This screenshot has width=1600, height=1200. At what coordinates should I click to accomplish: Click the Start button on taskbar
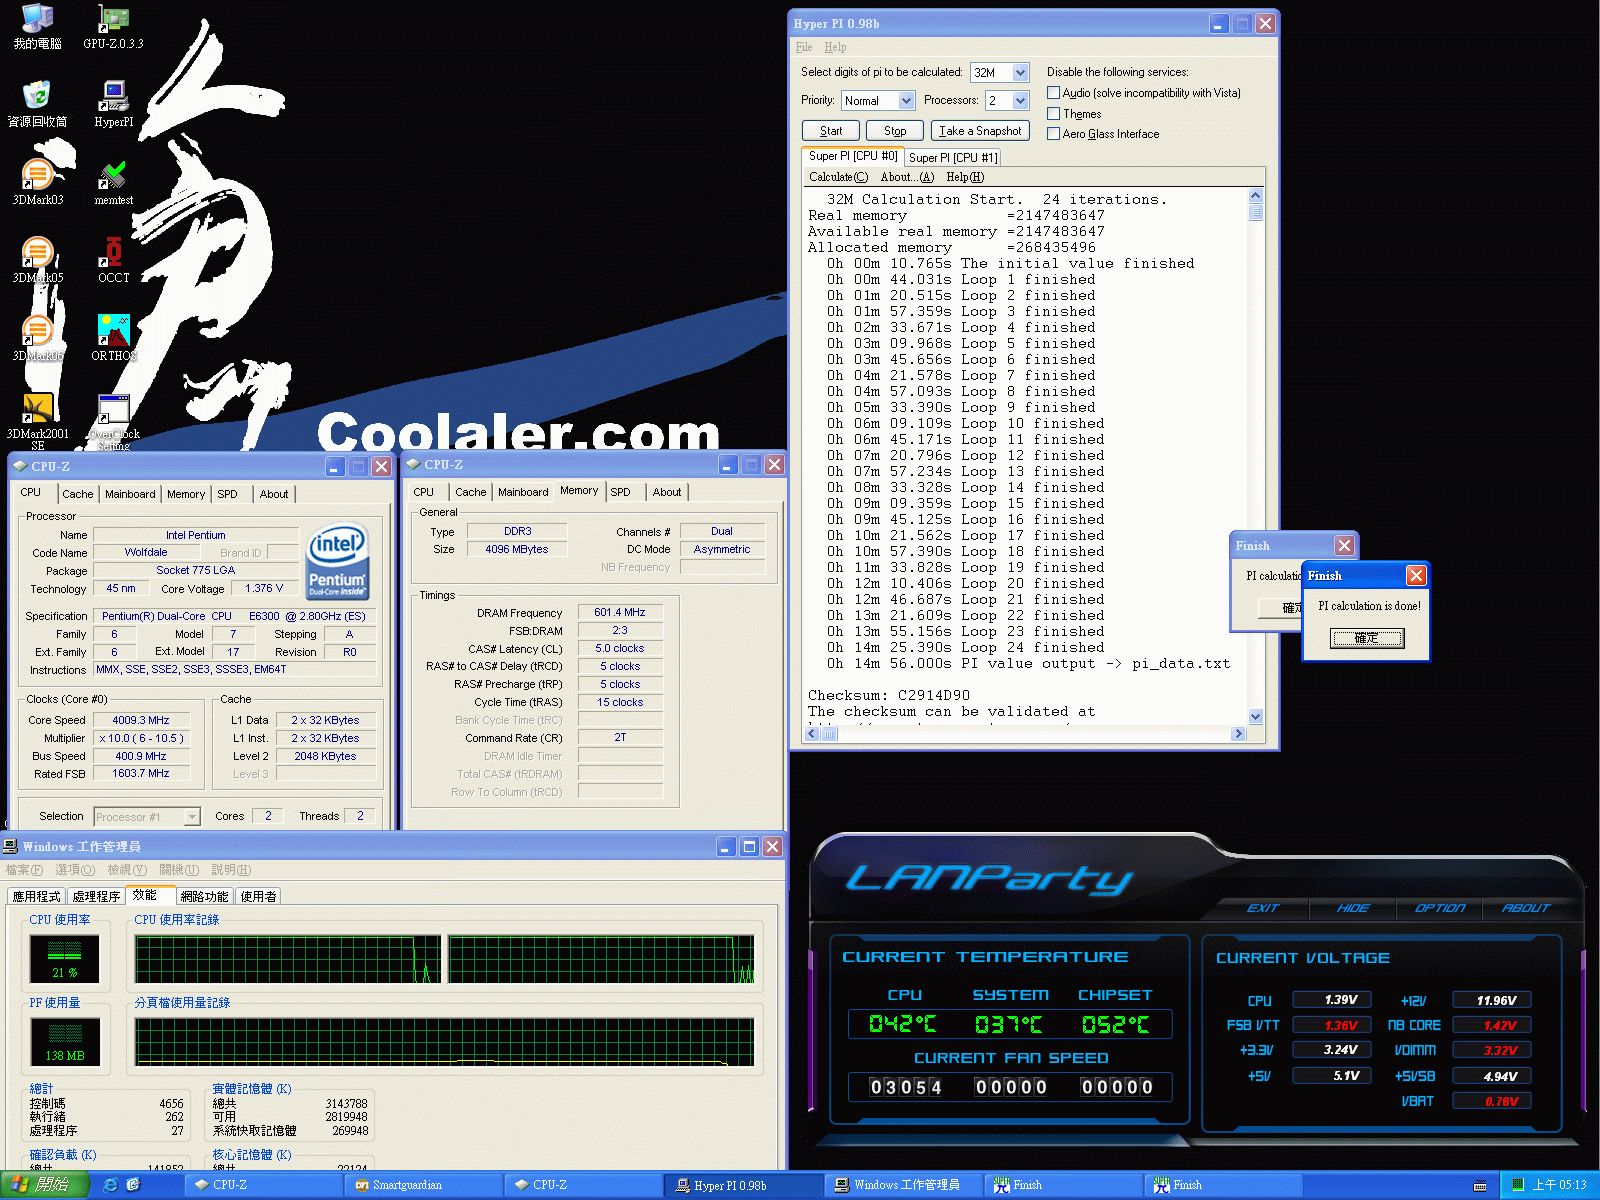click(44, 1185)
